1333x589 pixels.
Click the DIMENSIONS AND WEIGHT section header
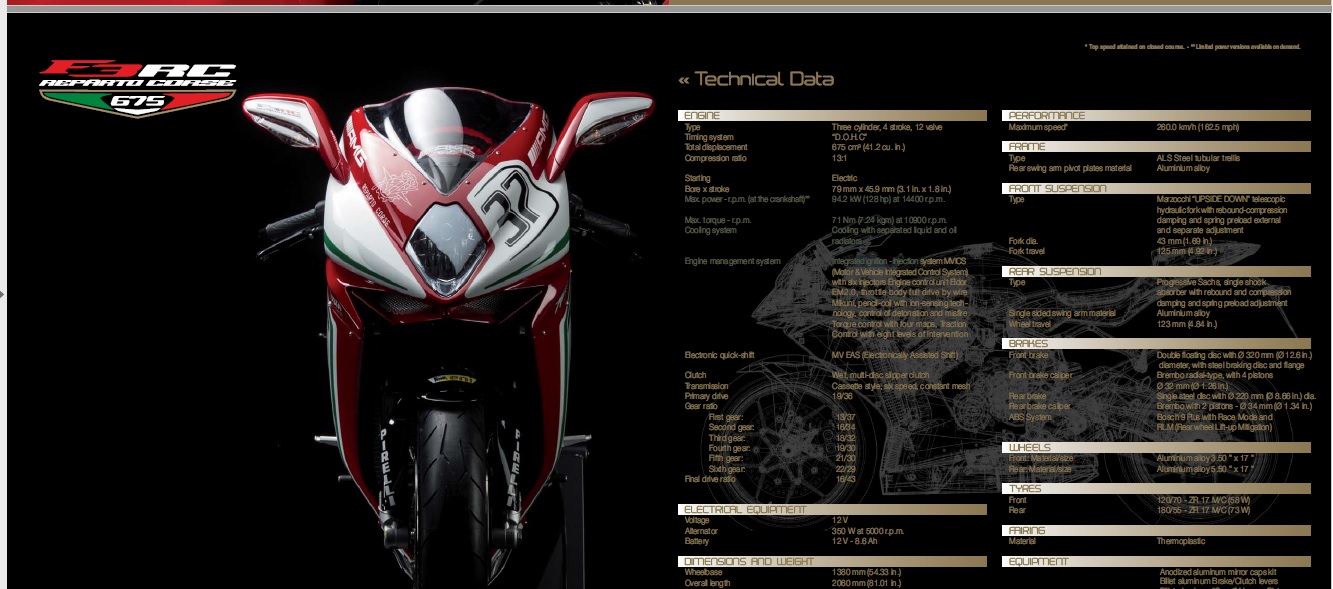tap(832, 562)
